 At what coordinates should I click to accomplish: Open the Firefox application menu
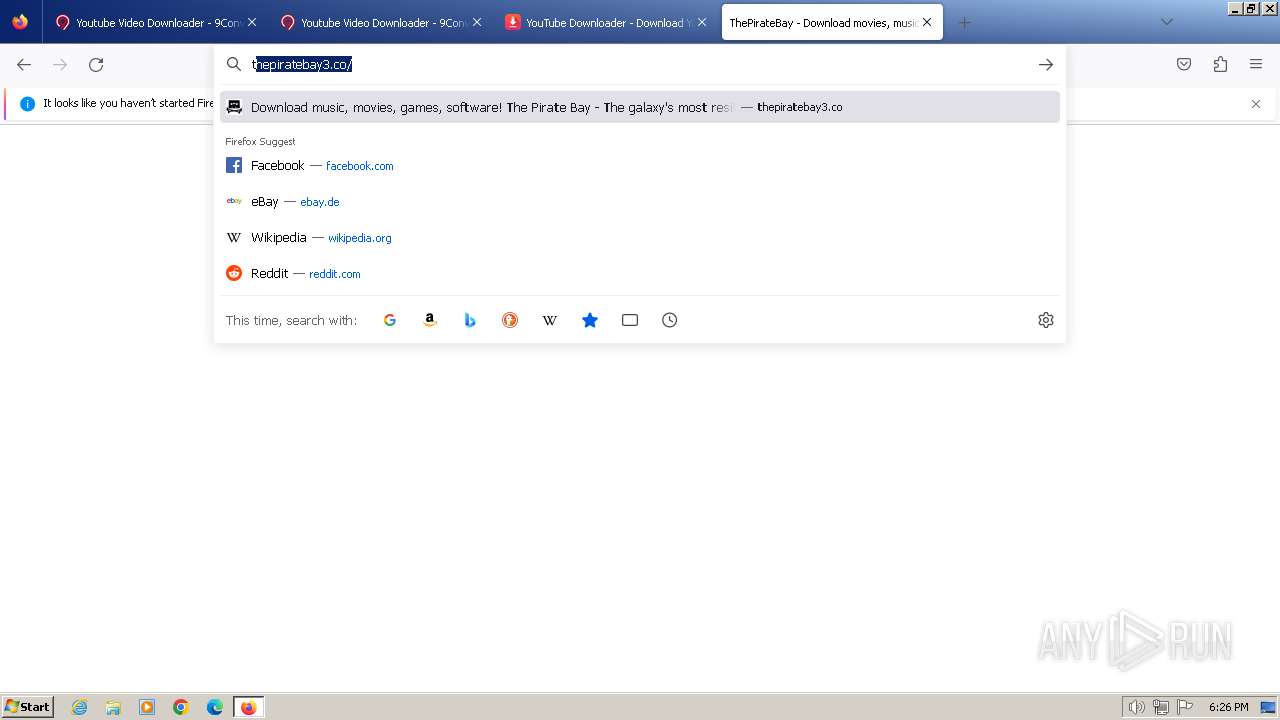pos(1256,65)
